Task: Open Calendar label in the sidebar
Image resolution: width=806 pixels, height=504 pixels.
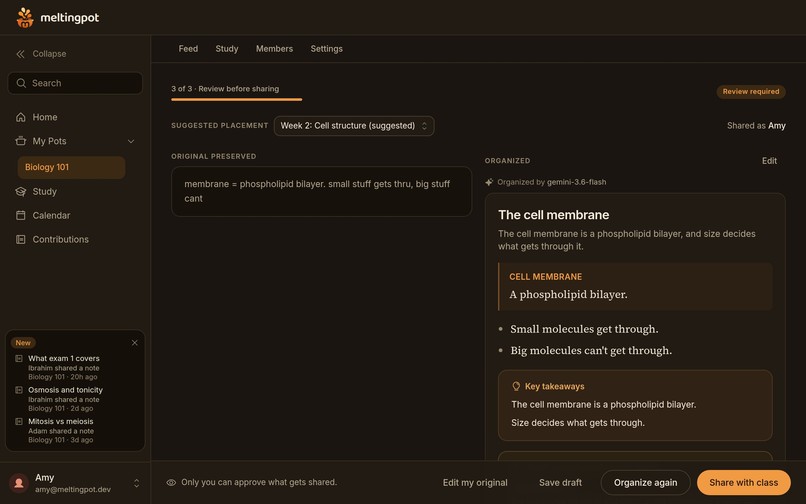Action: [x=51, y=215]
